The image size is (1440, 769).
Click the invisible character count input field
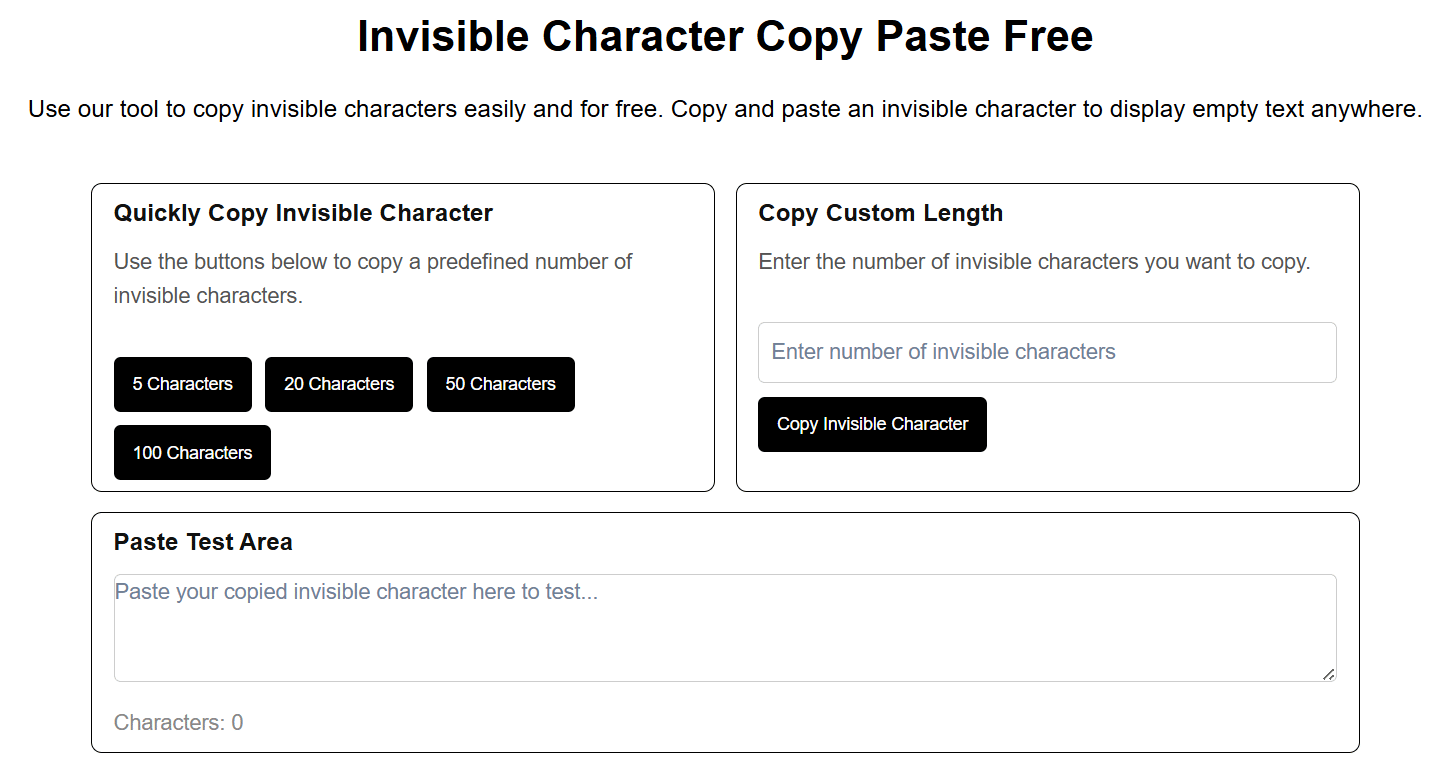(1047, 352)
